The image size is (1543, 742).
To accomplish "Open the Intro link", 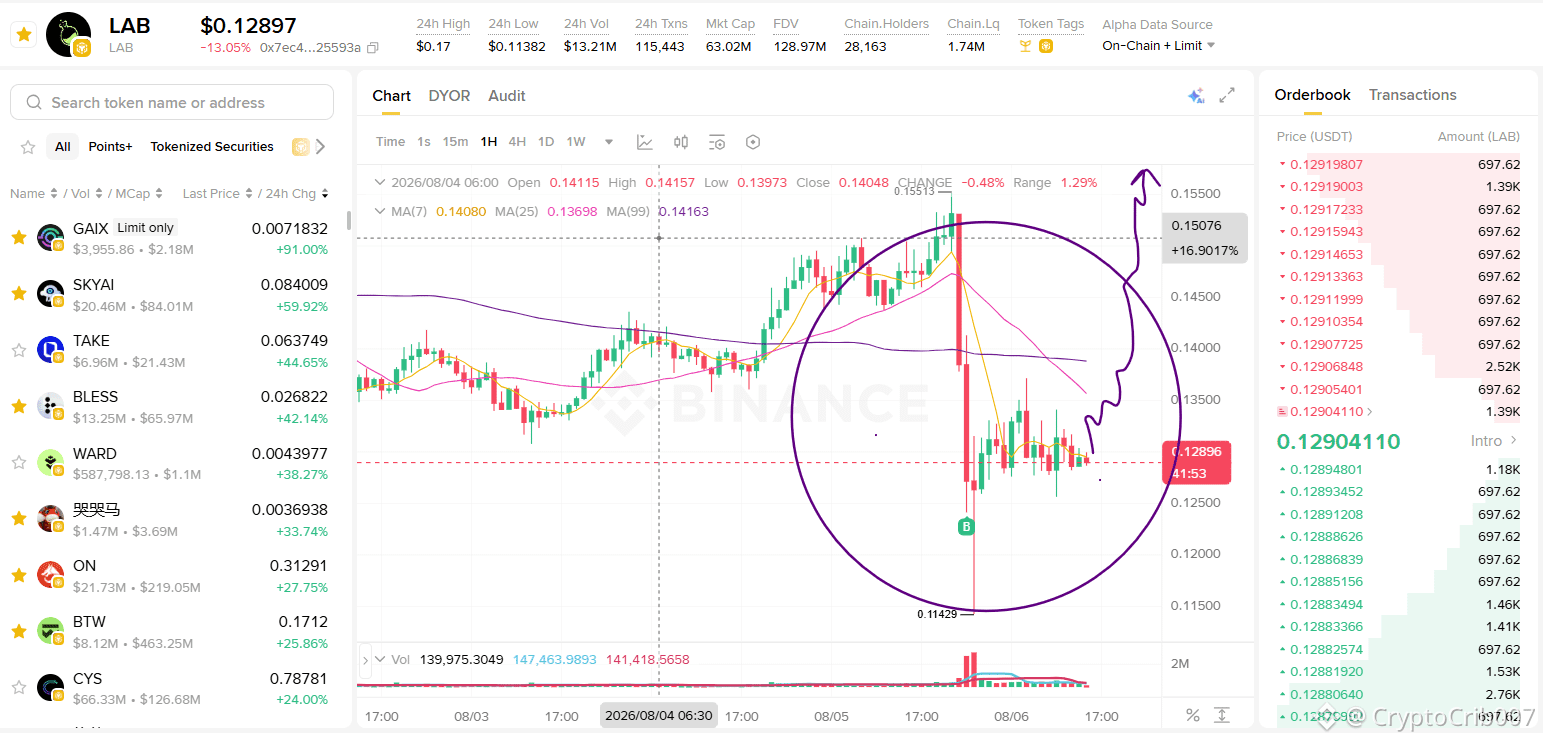I will (1494, 441).
